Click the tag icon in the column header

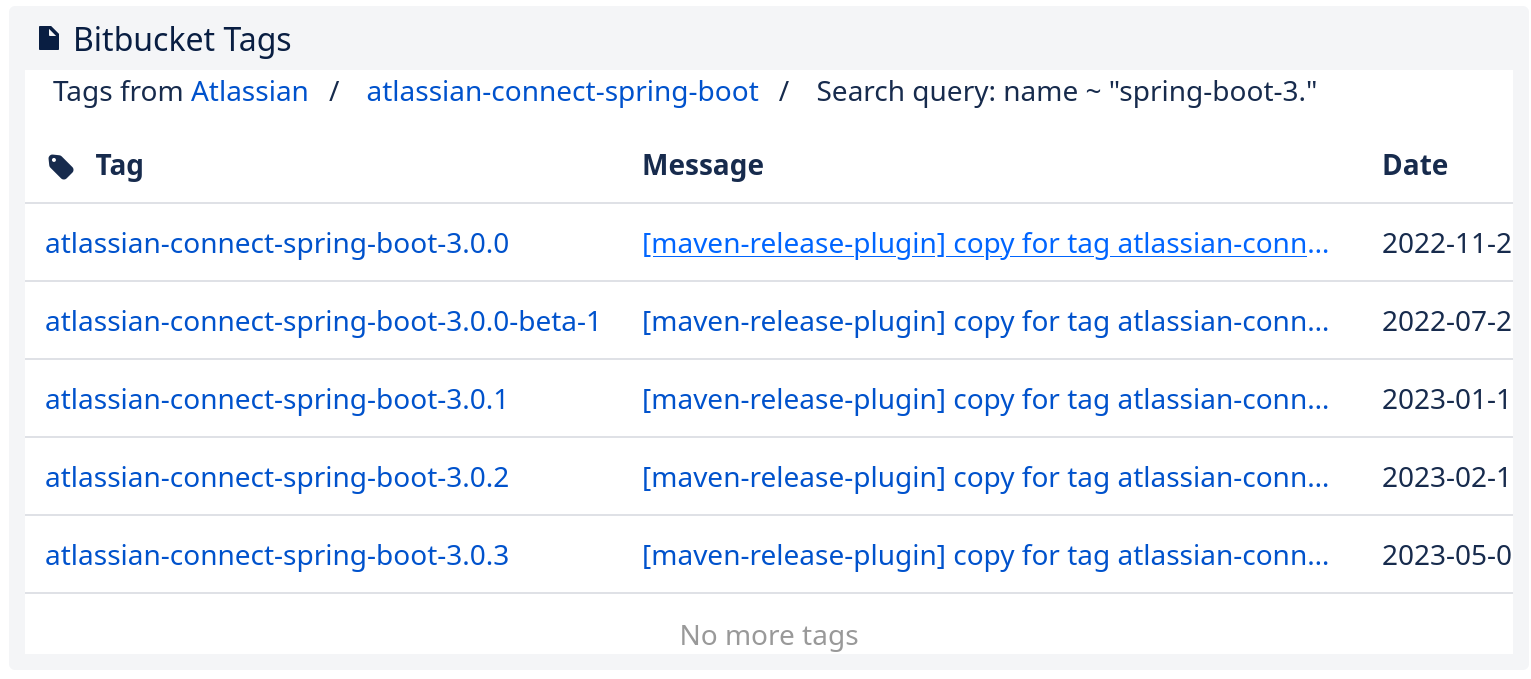coord(61,166)
